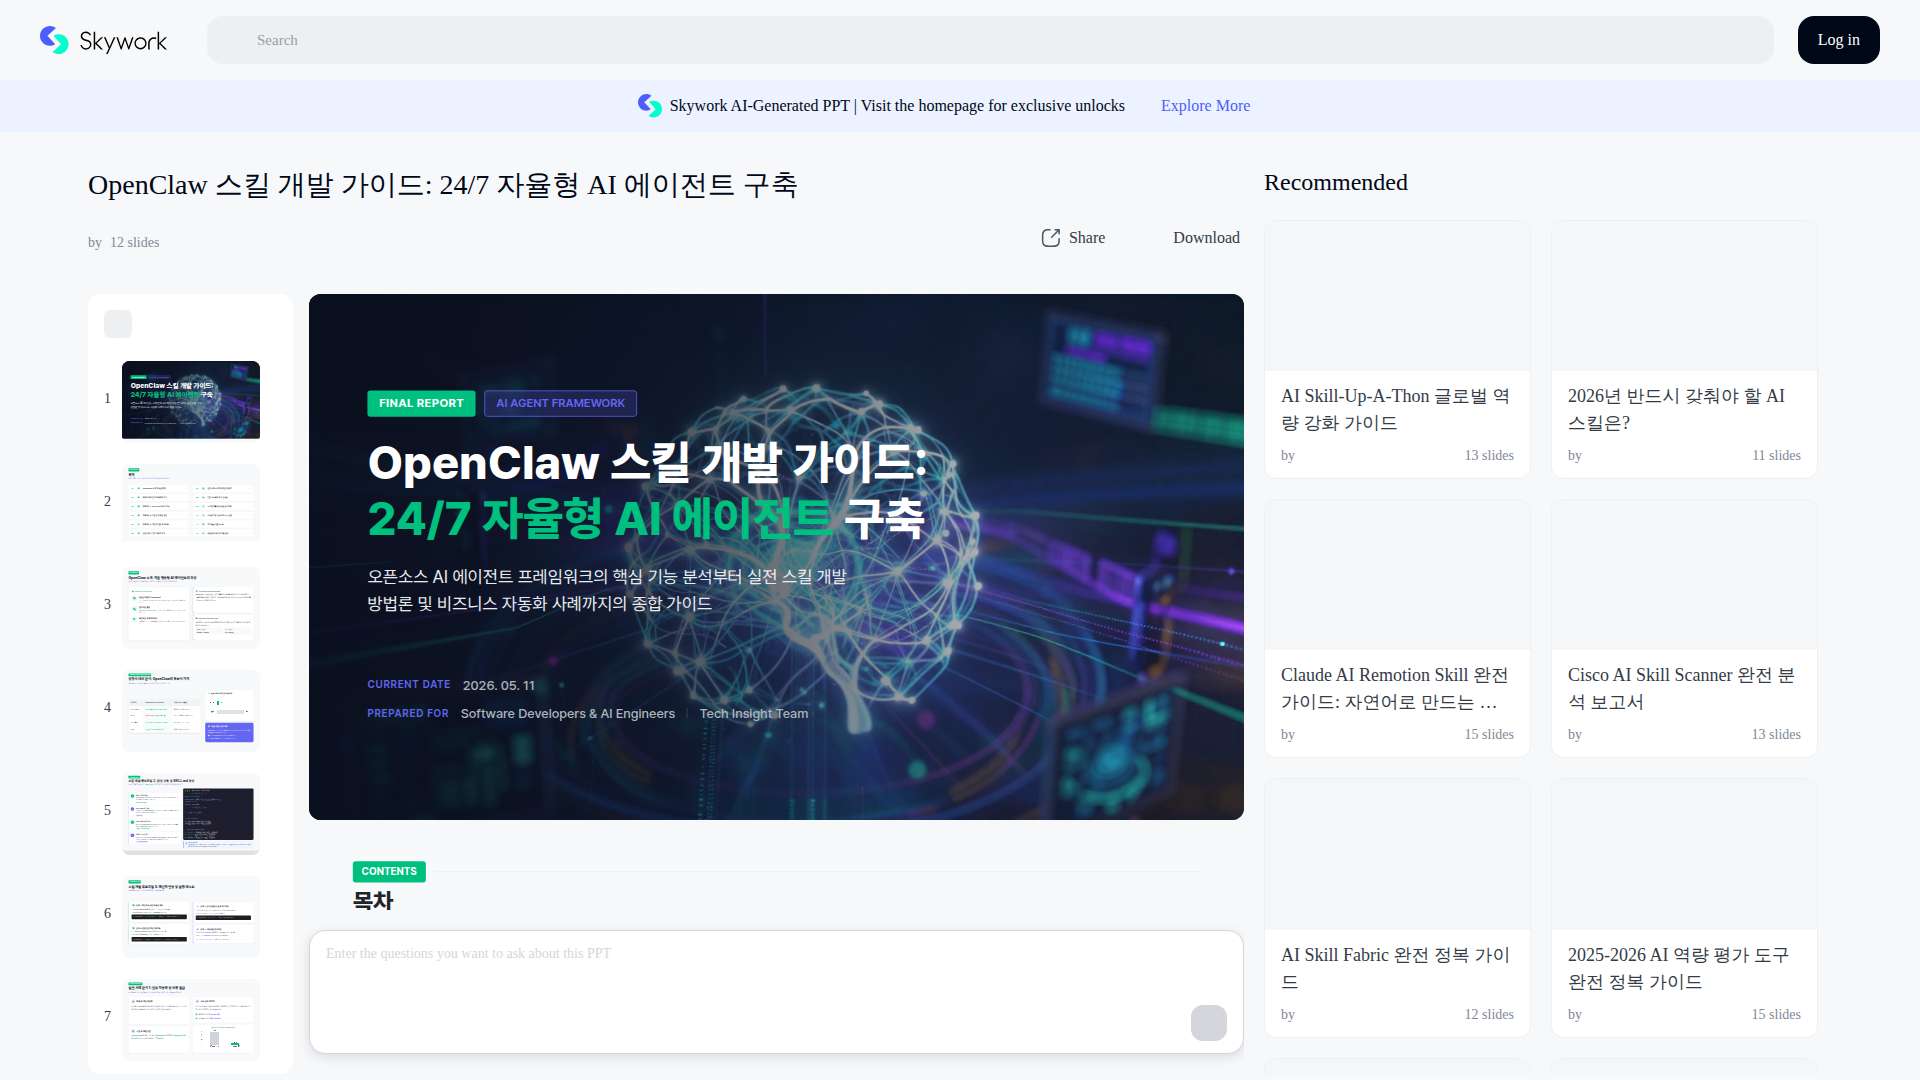The height and width of the screenshot is (1080, 1920).
Task: Download the presentation
Action: [x=1206, y=238]
